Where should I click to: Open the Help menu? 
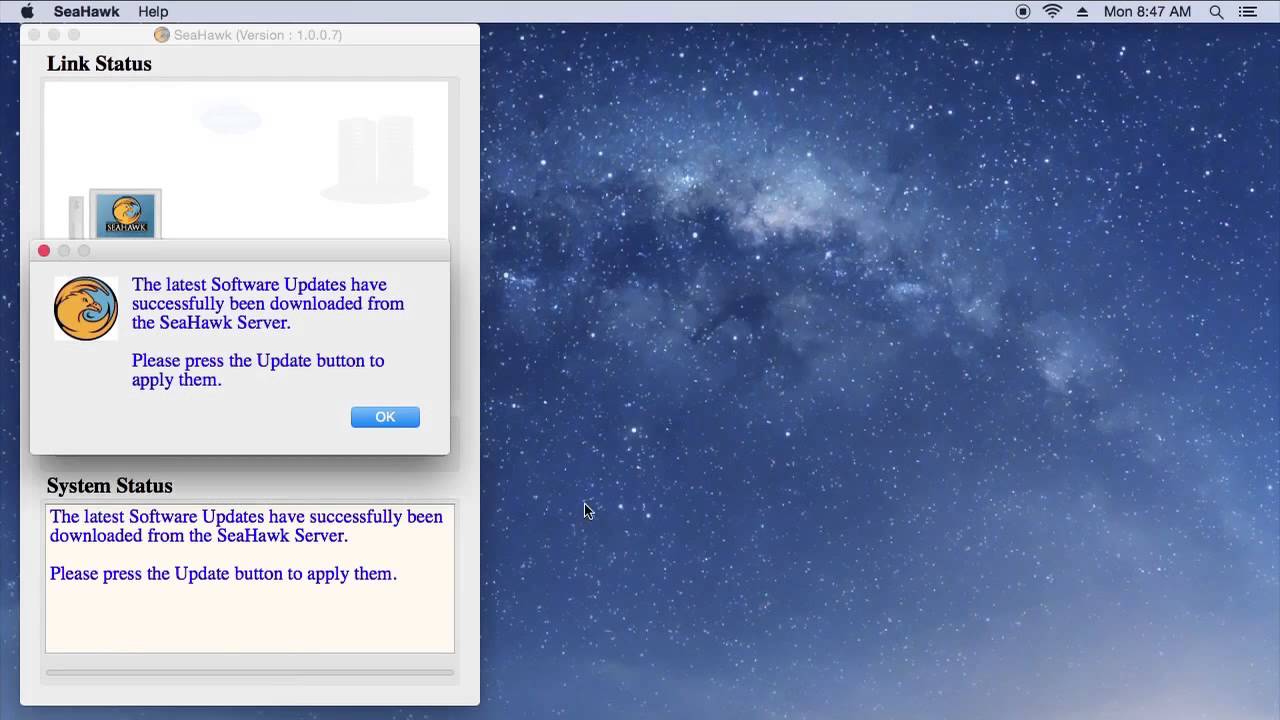point(153,12)
